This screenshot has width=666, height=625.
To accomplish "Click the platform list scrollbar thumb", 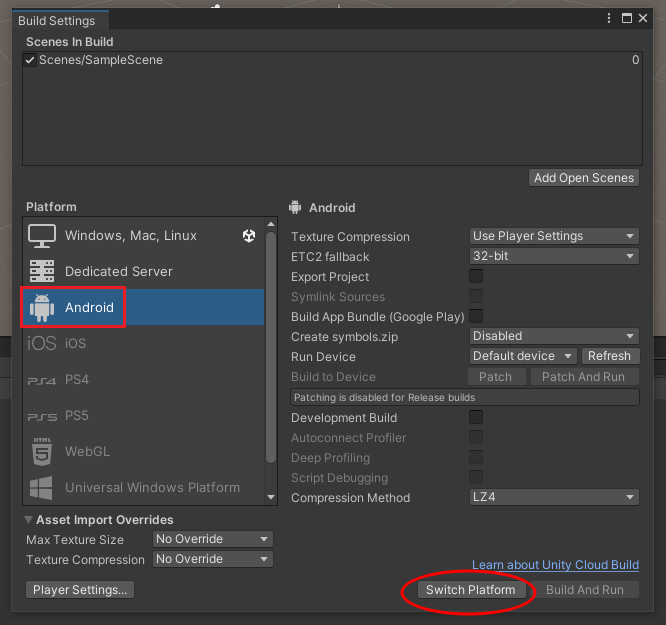I will [271, 347].
